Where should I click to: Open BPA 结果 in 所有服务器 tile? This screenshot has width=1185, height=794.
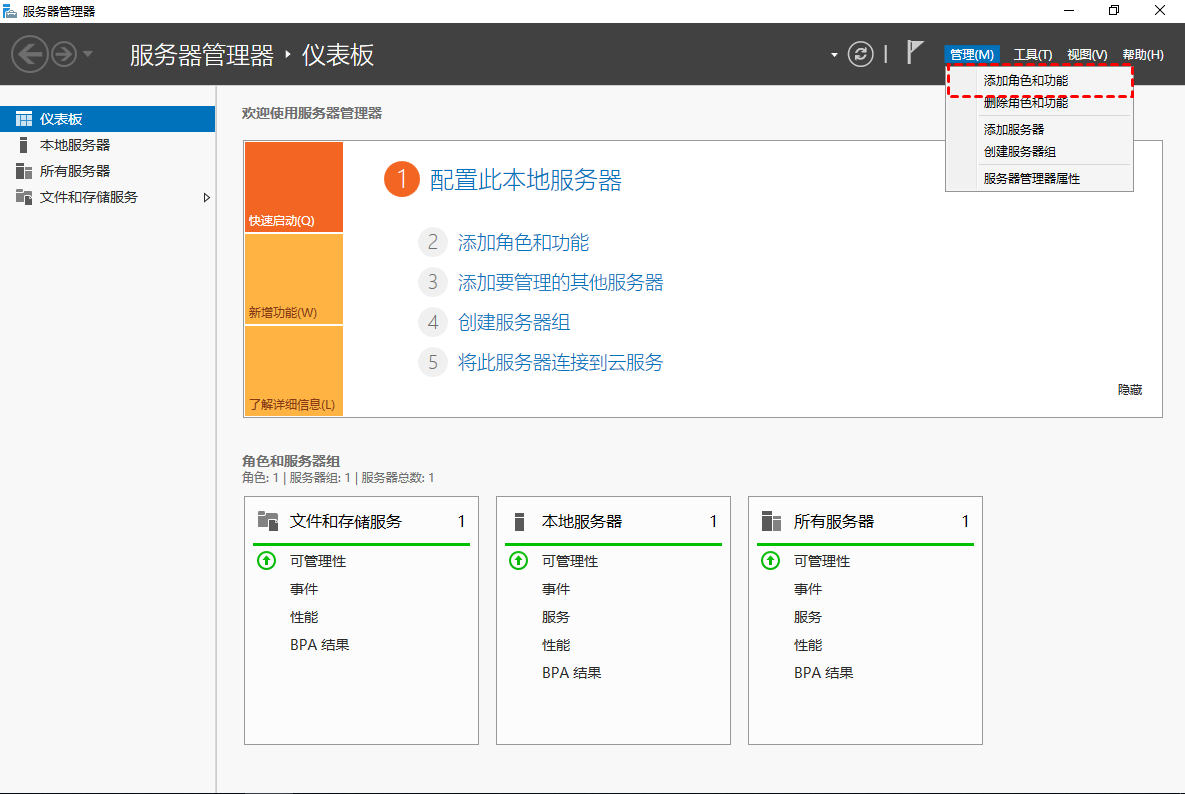tap(824, 673)
